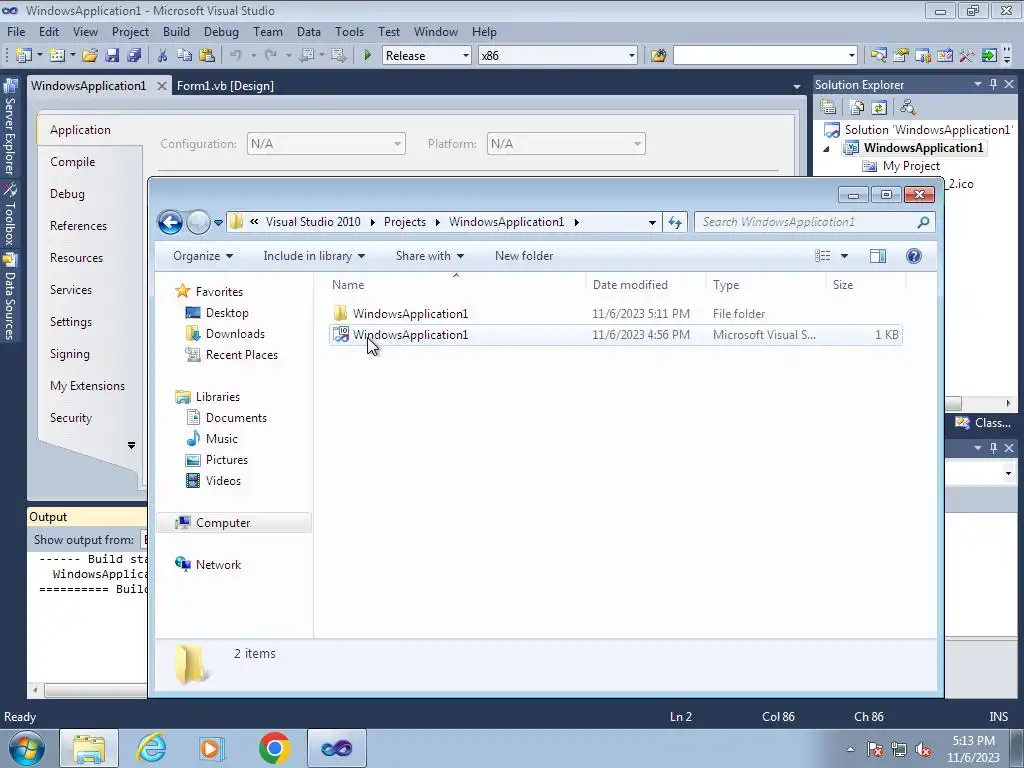Toggle the preview pane icon in explorer

pyautogui.click(x=878, y=256)
